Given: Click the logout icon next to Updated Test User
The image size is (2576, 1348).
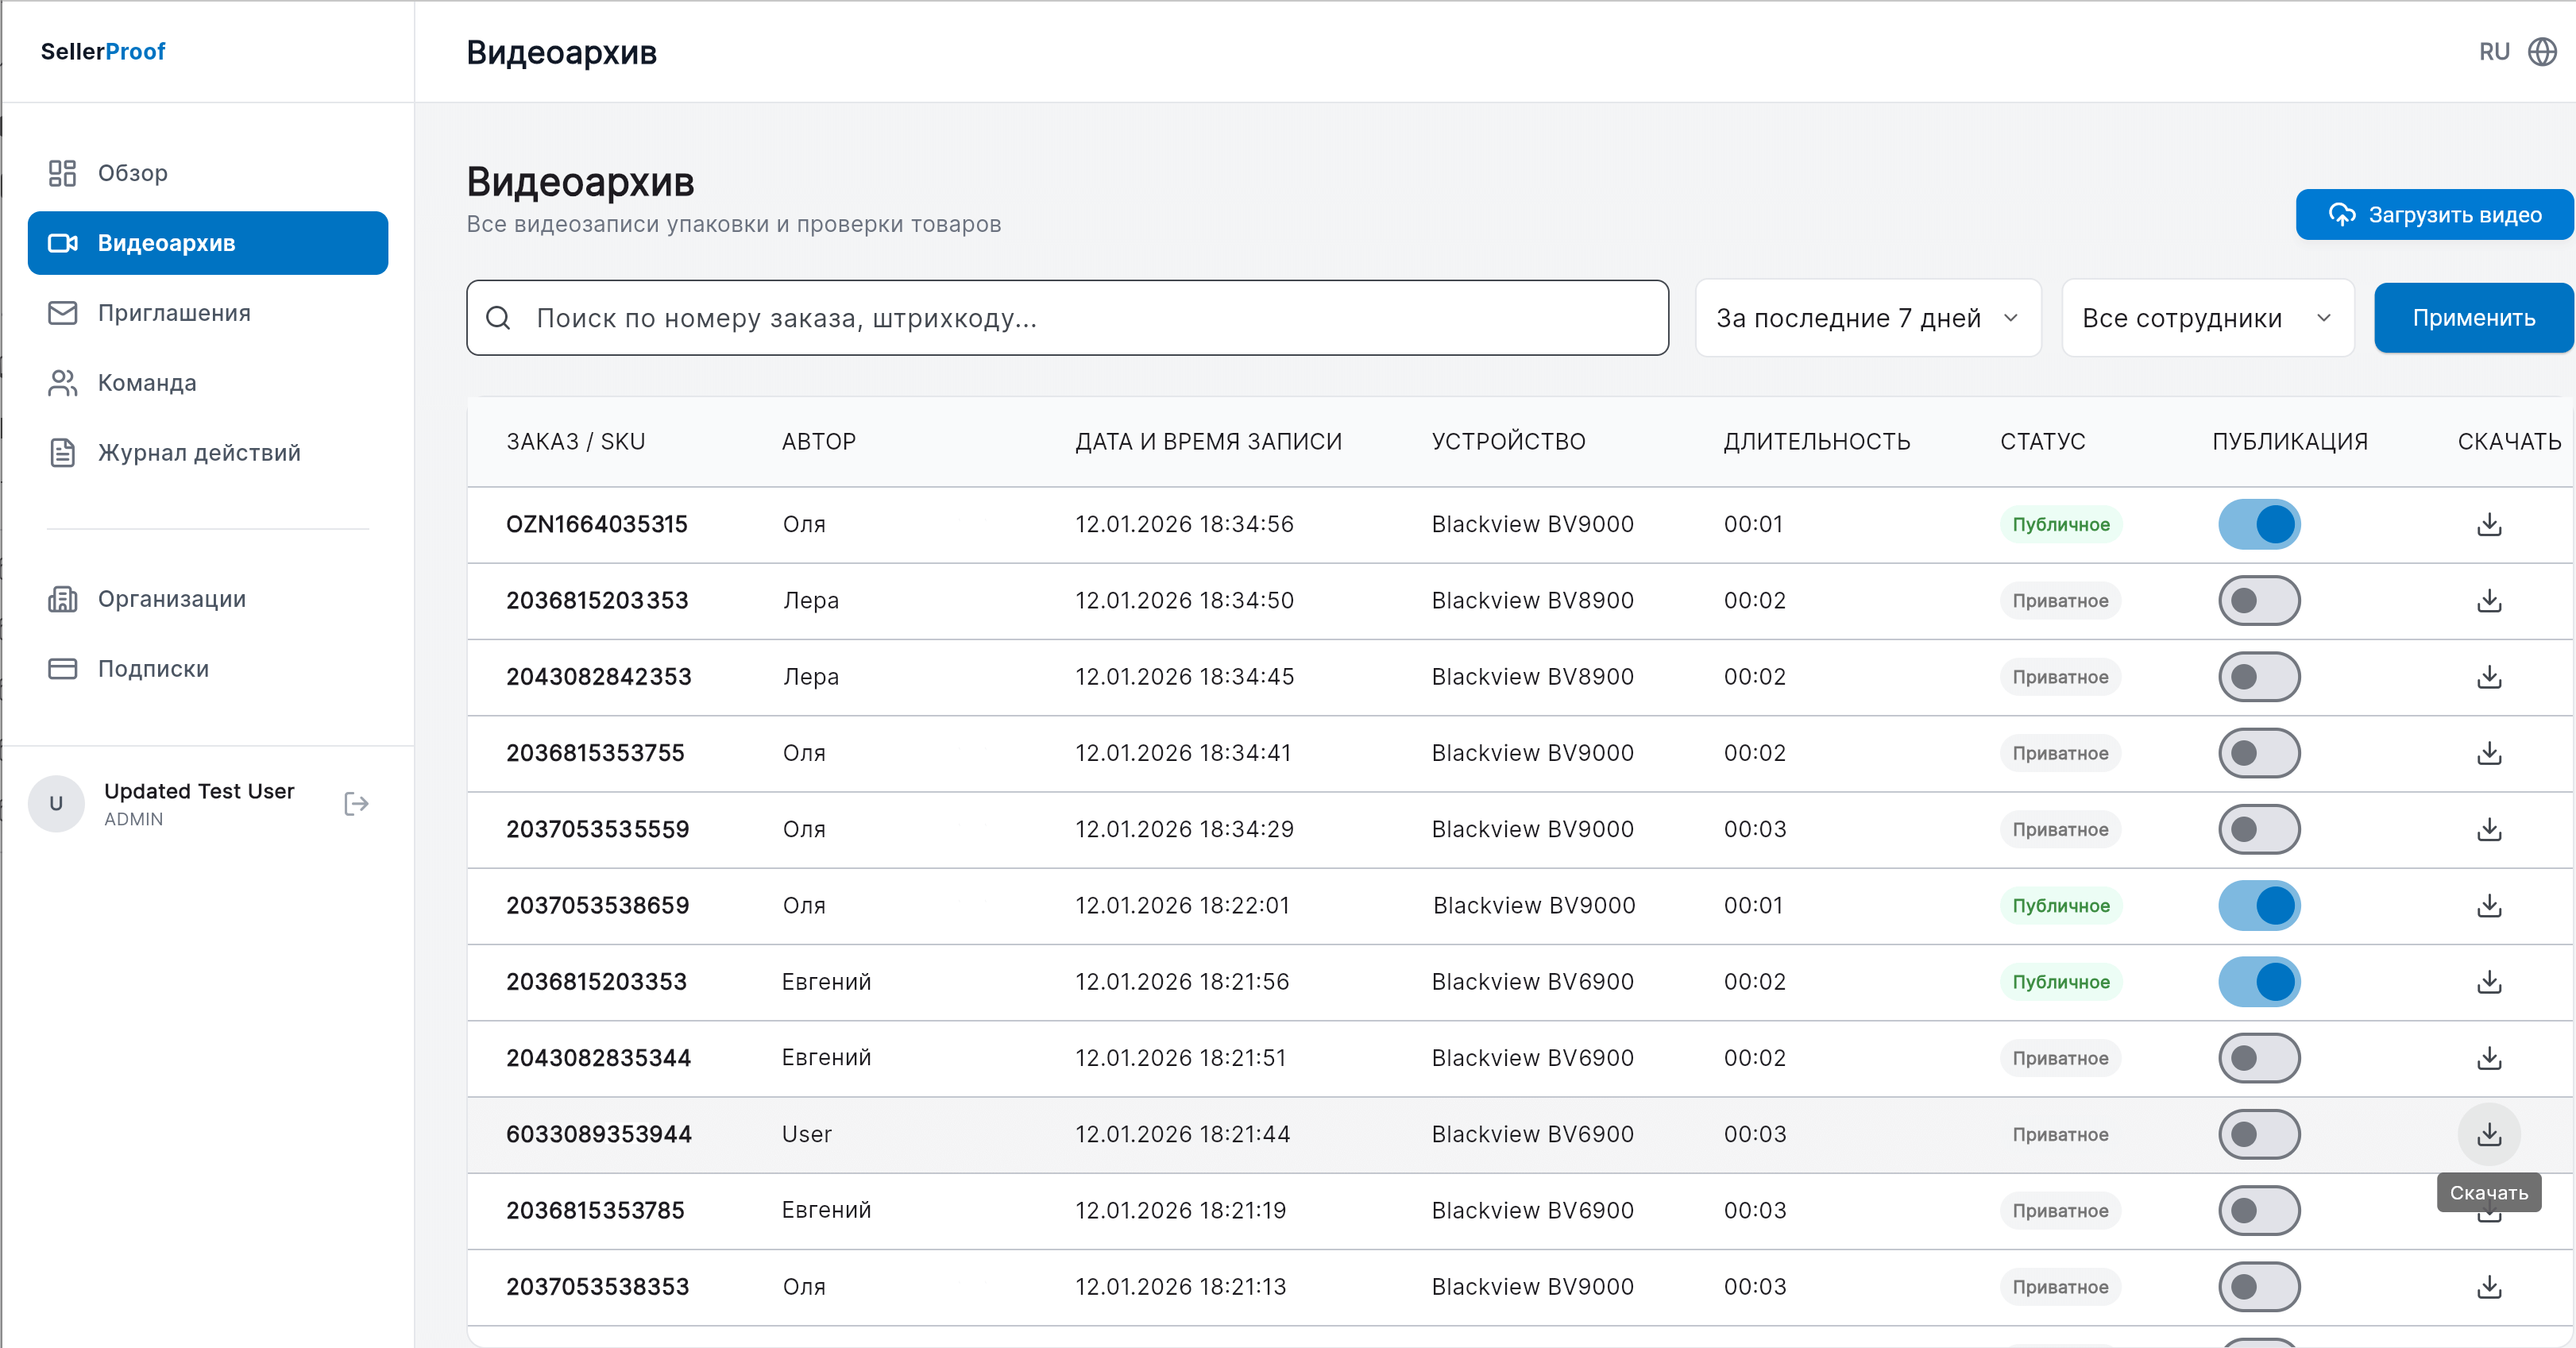Looking at the screenshot, I should 356,804.
